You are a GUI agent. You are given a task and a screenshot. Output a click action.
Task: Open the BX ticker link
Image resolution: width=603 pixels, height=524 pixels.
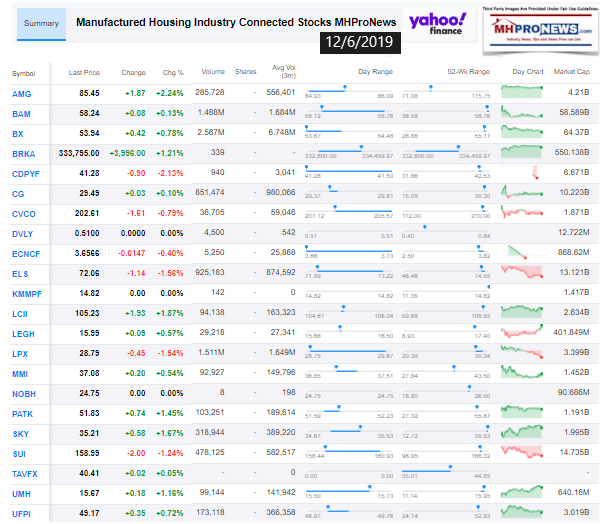click(18, 134)
